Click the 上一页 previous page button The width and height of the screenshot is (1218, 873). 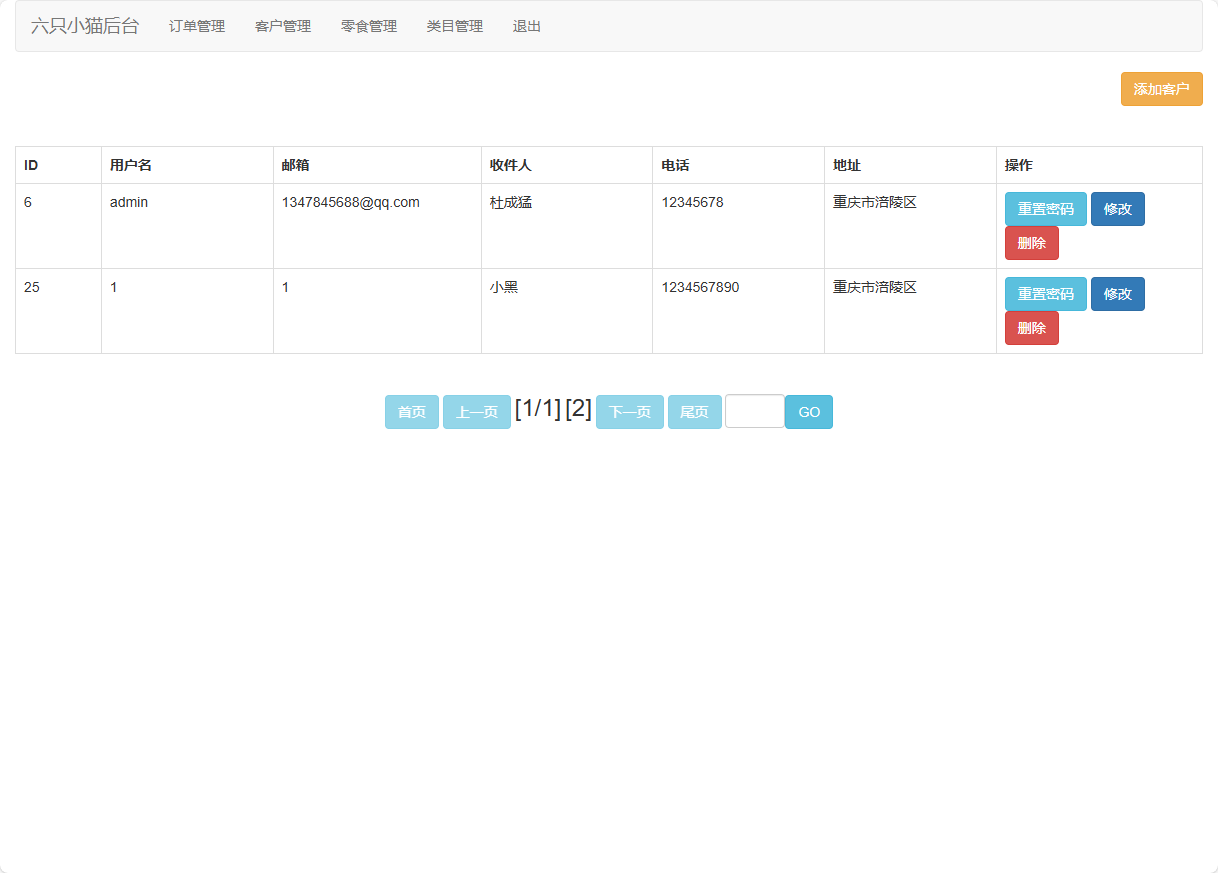477,412
